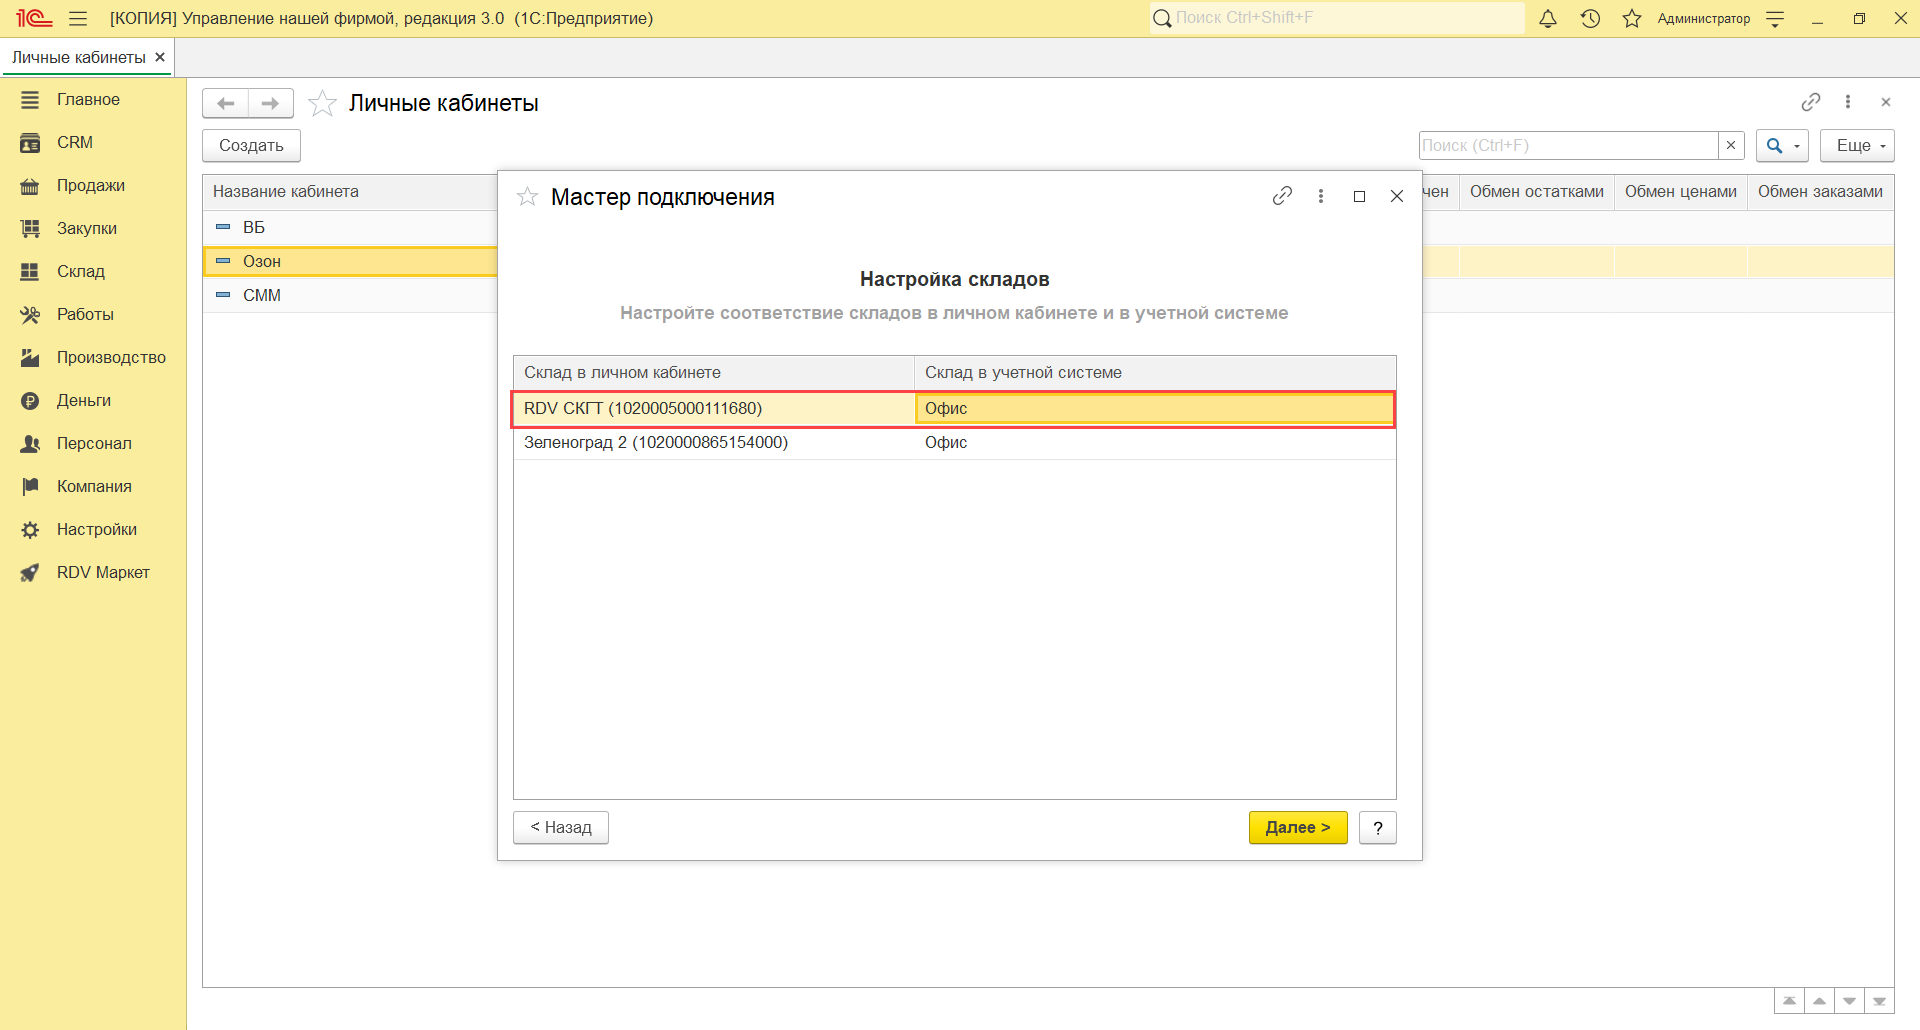Select the Озон cabinet row
The width and height of the screenshot is (1920, 1030).
pos(350,261)
